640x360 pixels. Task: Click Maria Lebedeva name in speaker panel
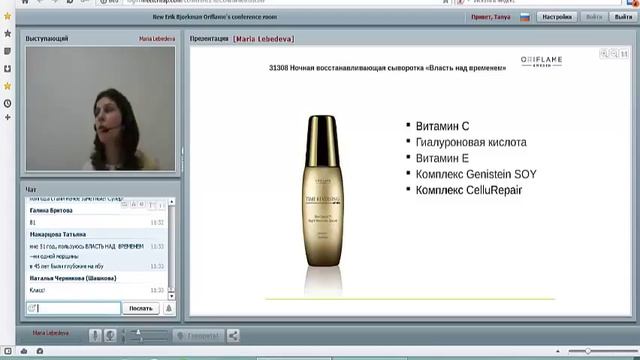(x=157, y=39)
